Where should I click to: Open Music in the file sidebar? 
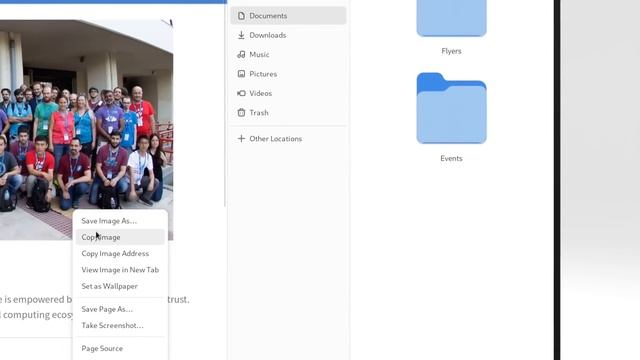(x=288, y=54)
